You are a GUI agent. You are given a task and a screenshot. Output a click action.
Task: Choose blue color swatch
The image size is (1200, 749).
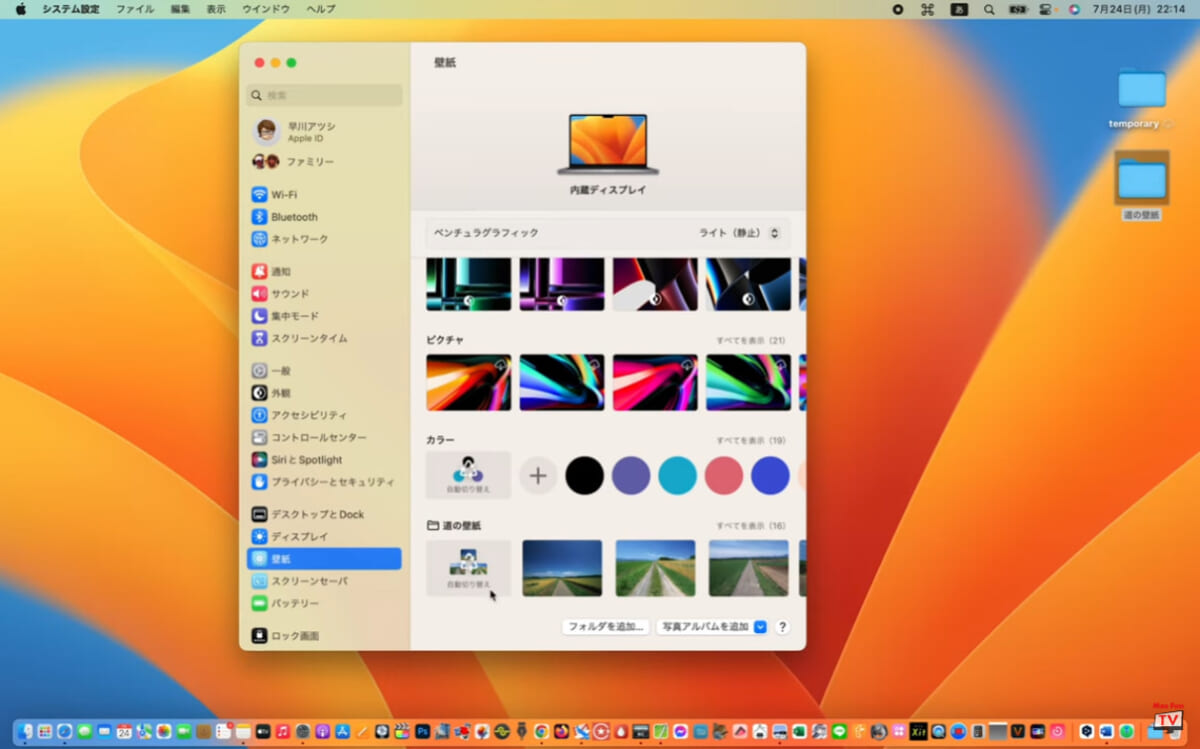(x=770, y=476)
